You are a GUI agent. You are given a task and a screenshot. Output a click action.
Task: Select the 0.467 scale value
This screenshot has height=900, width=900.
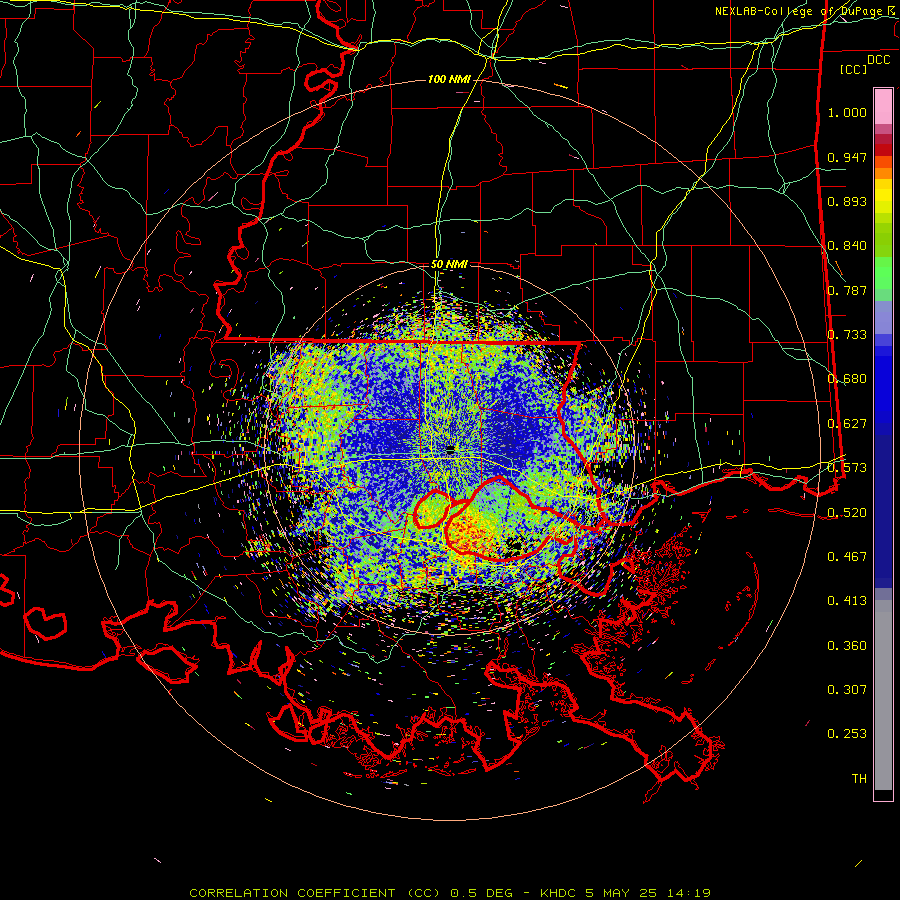pyautogui.click(x=847, y=557)
